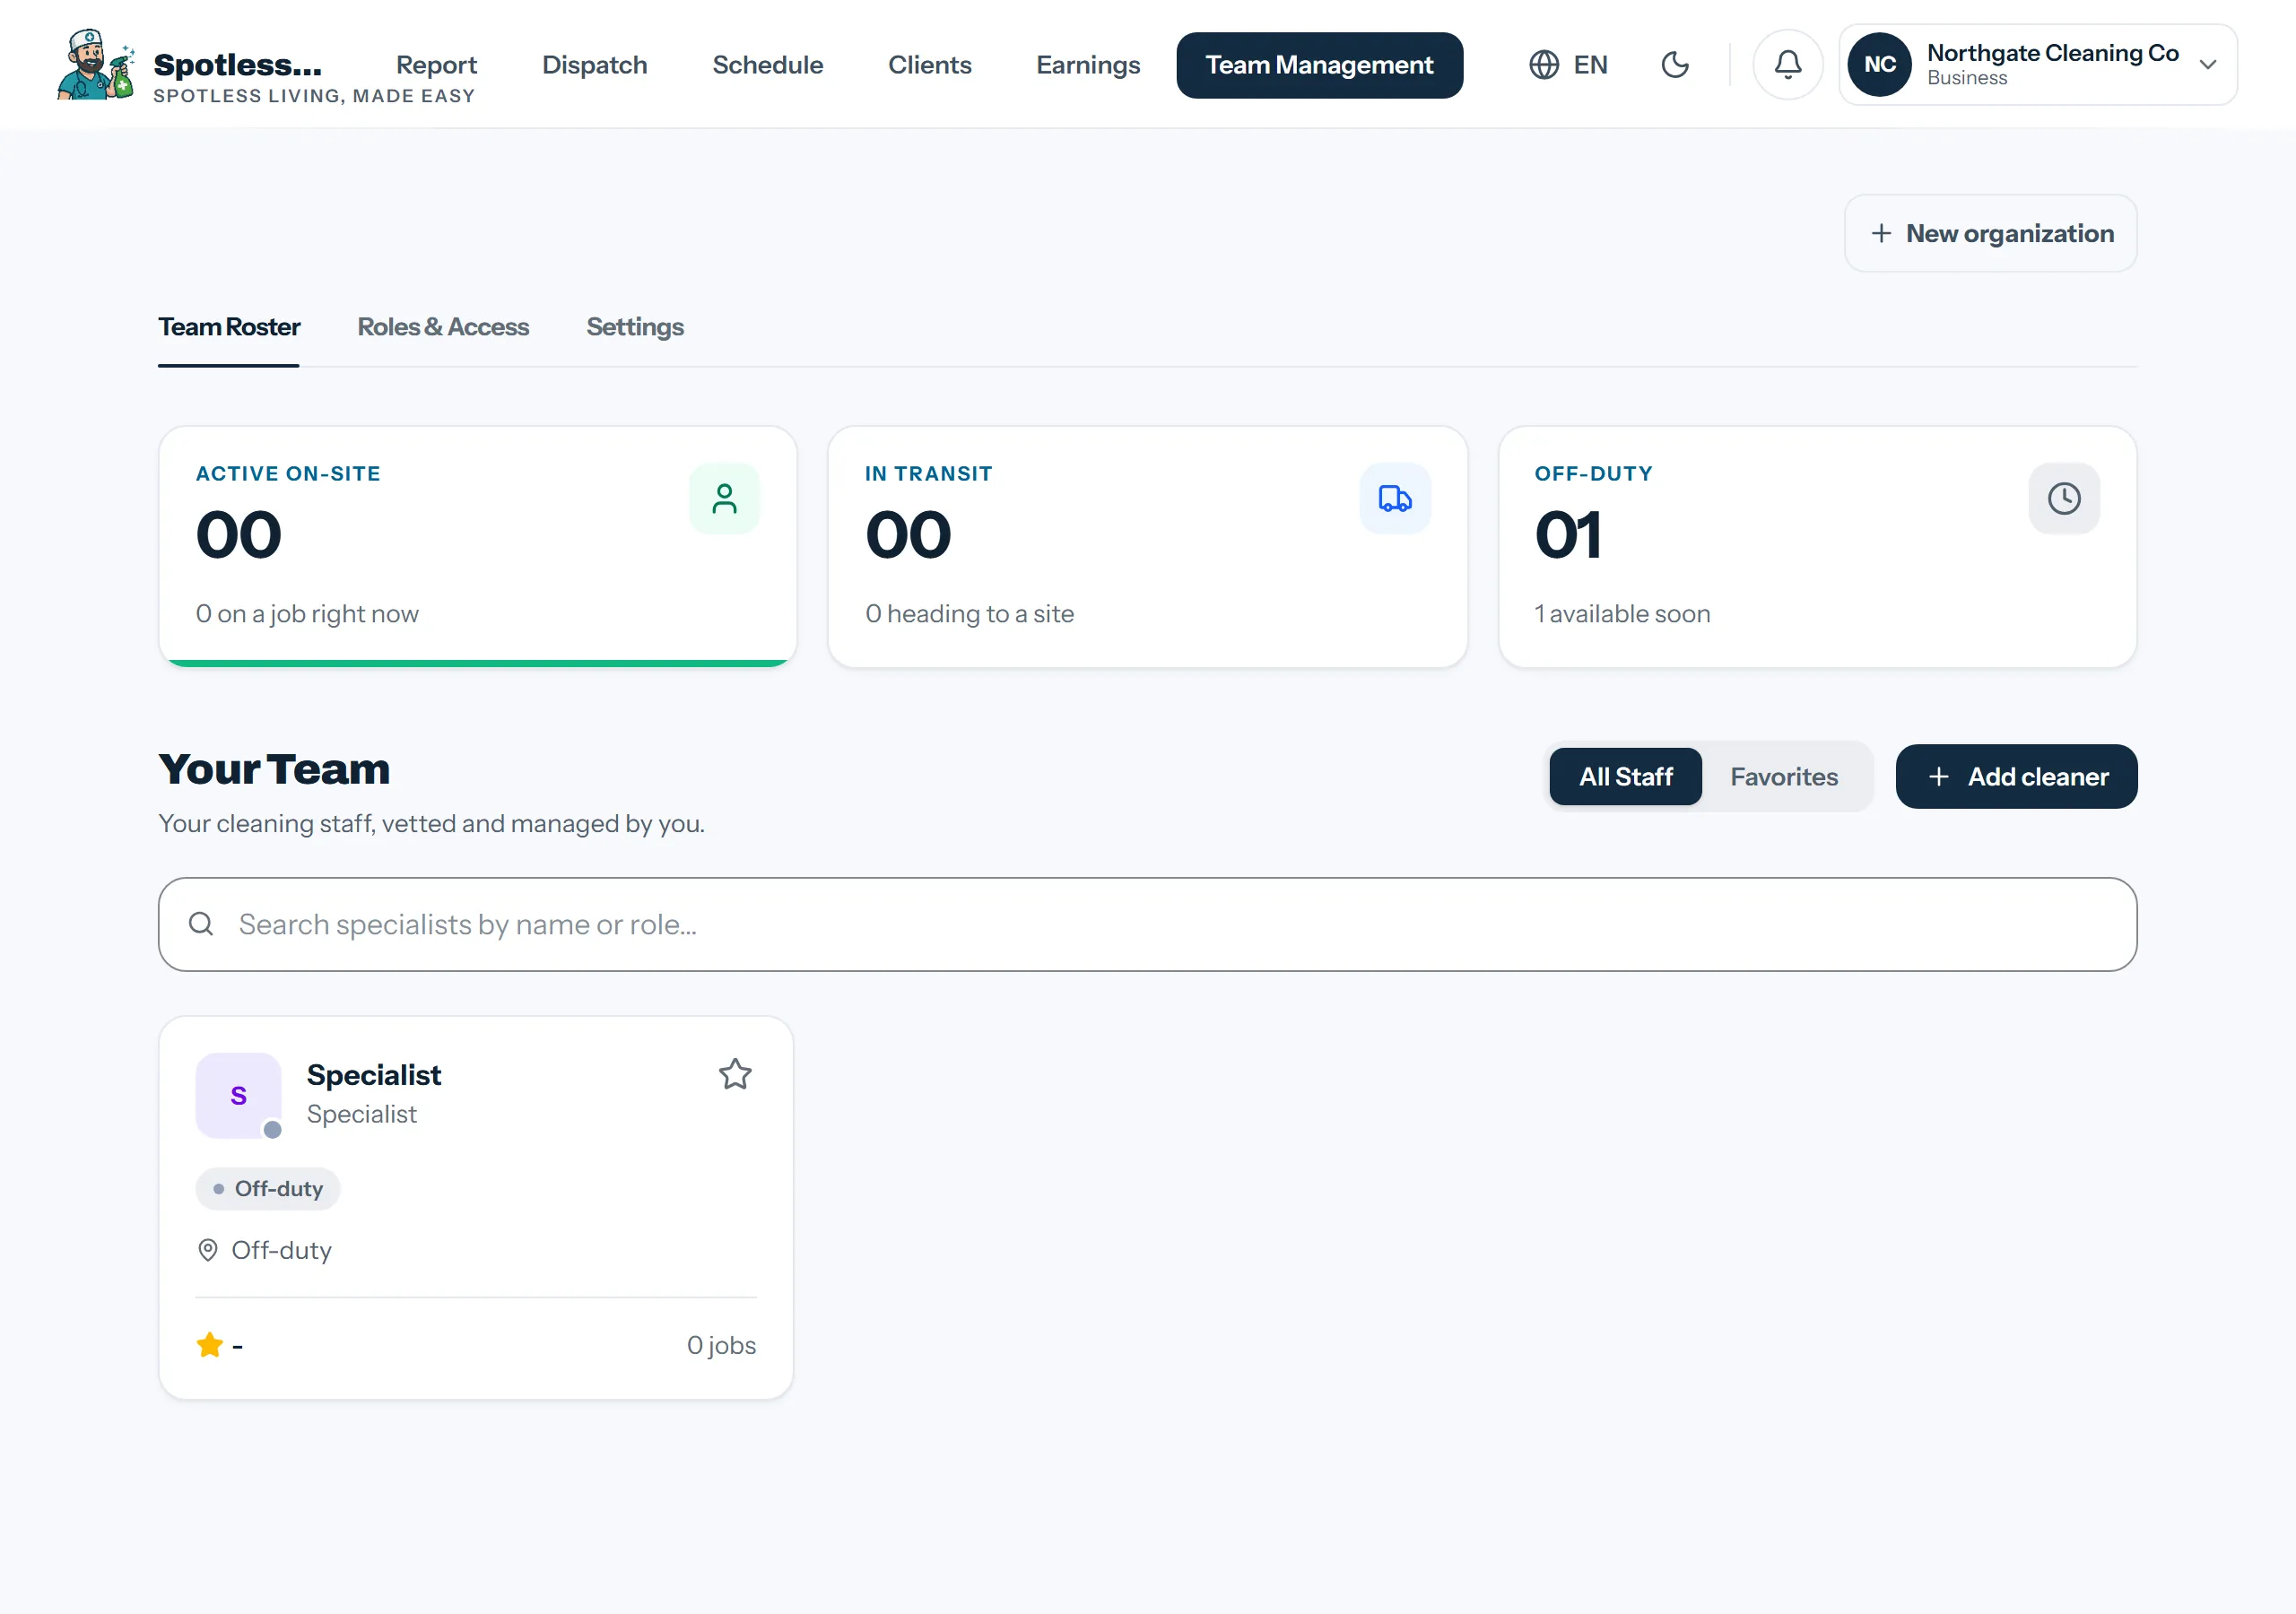
Task: Click the location pin icon on Specialist card
Action: click(x=208, y=1250)
